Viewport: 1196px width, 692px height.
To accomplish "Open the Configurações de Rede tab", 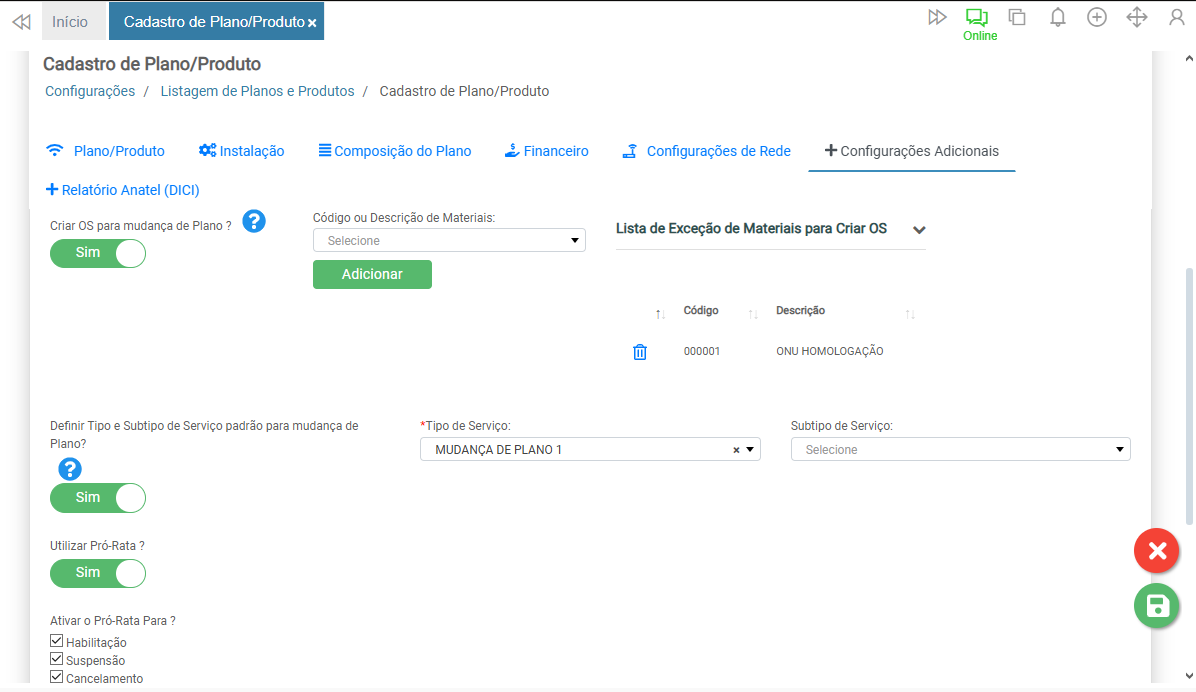I will coord(706,151).
